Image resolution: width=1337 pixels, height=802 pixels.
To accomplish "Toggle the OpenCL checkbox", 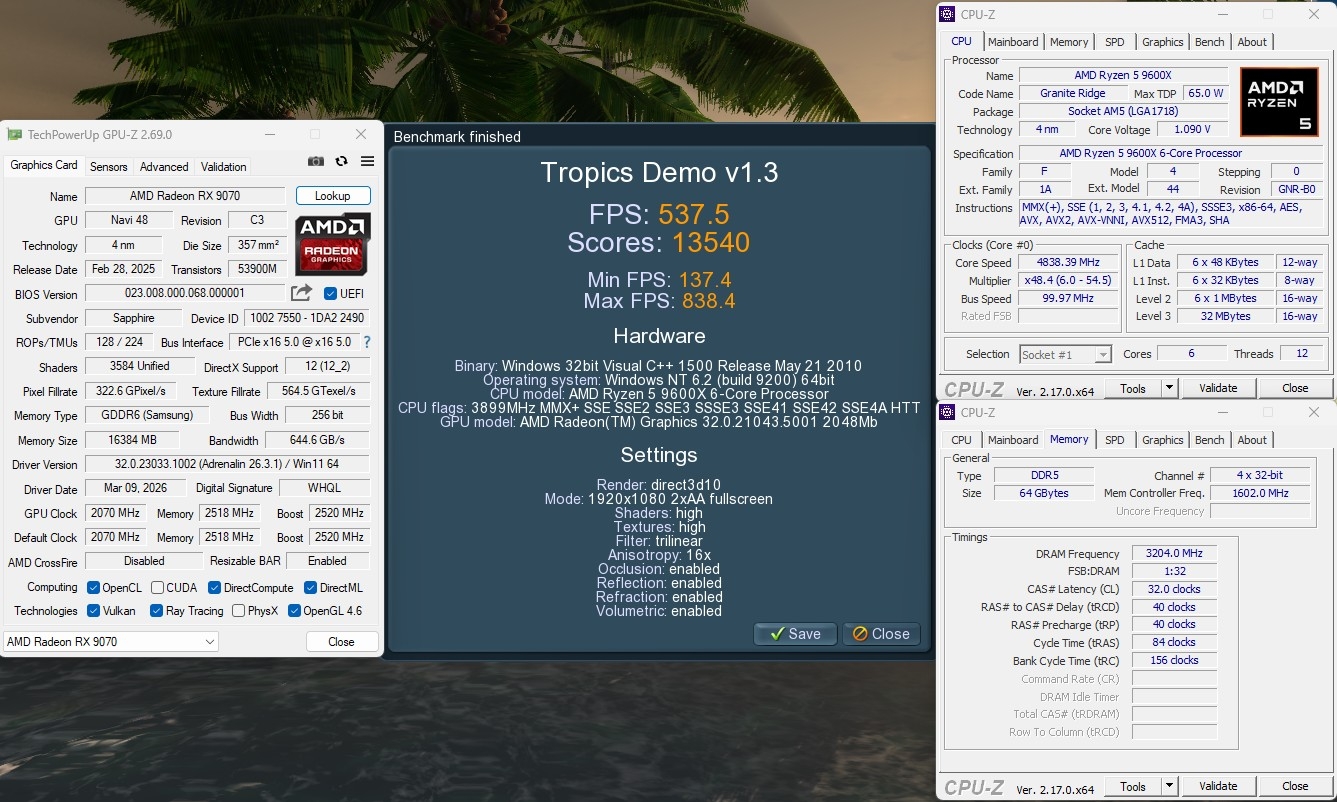I will pyautogui.click(x=93, y=588).
